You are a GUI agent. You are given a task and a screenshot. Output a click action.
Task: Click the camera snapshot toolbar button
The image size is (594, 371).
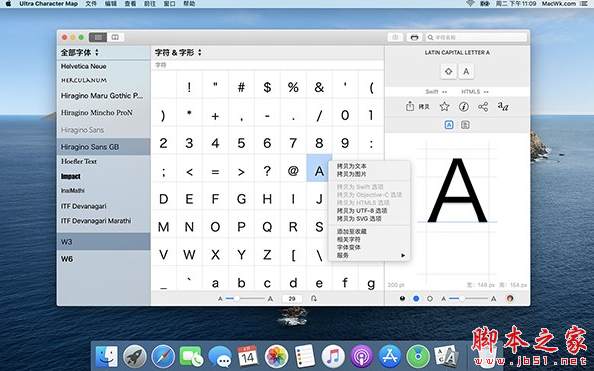395,37
